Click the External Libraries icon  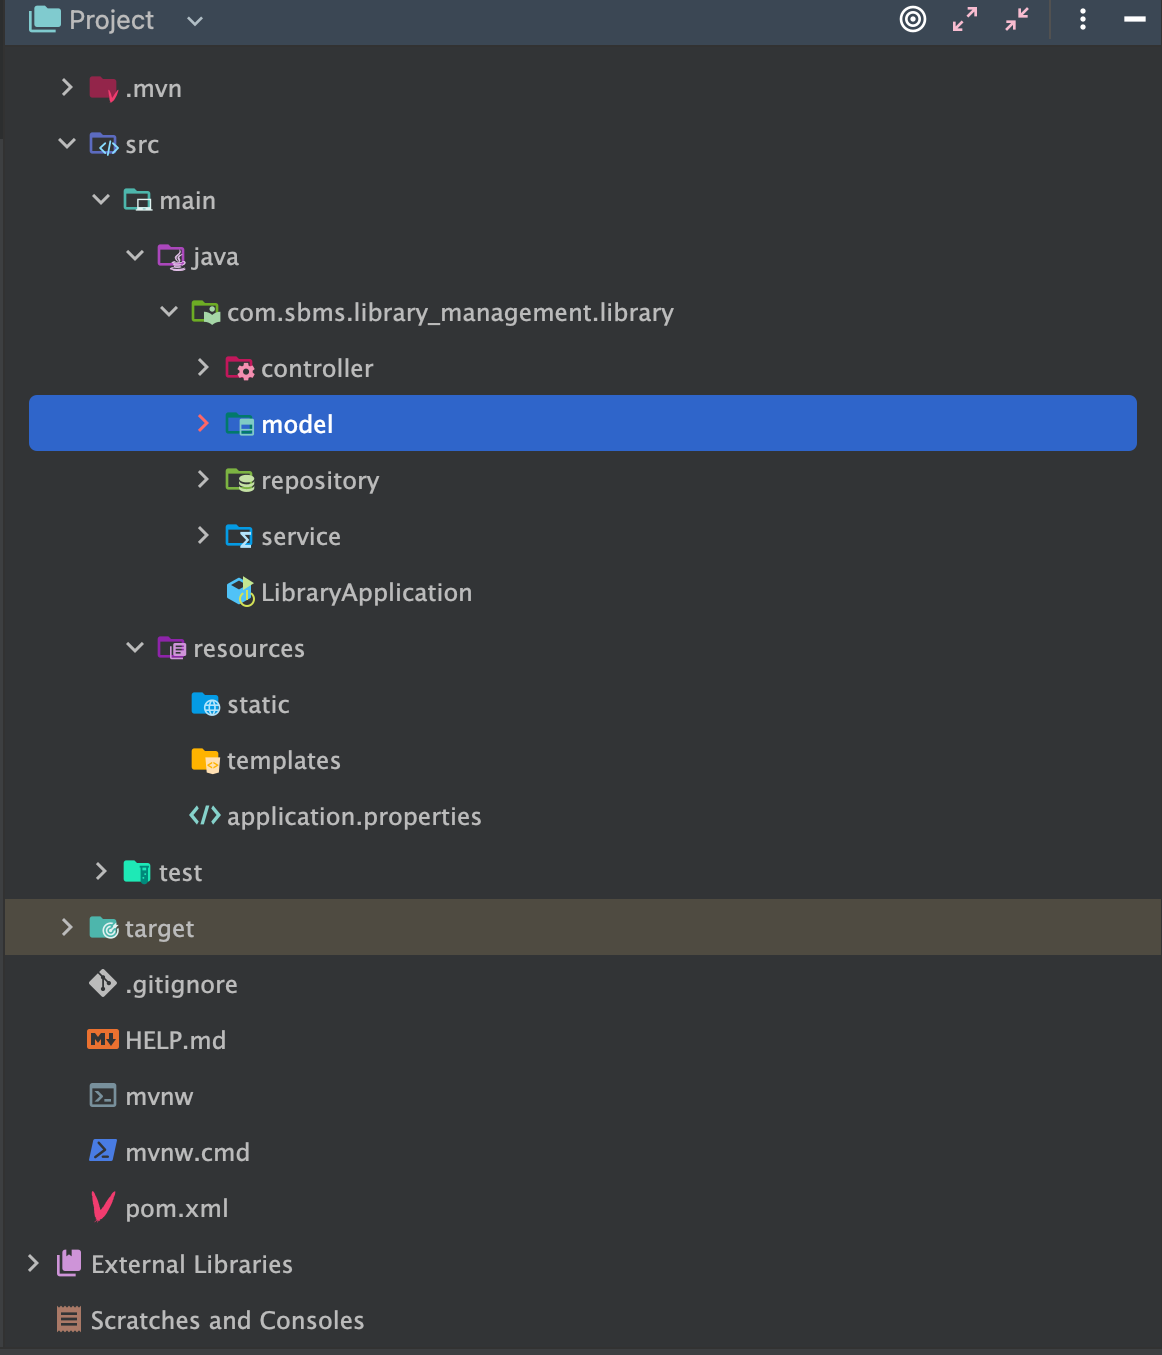[x=69, y=1263]
